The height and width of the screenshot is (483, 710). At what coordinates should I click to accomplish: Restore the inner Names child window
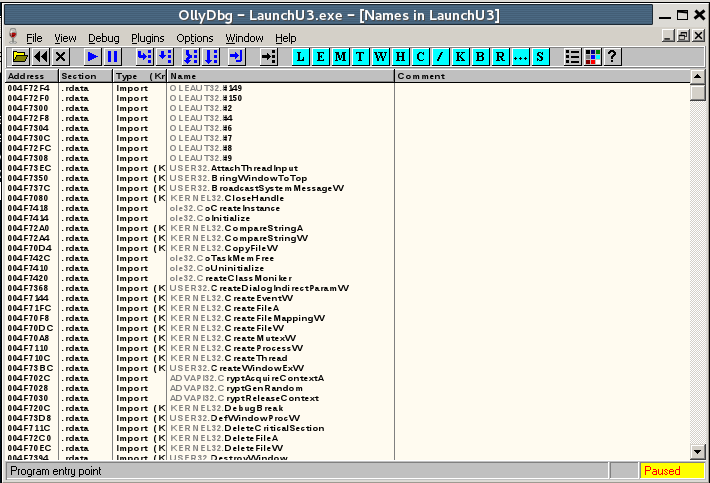[683, 36]
